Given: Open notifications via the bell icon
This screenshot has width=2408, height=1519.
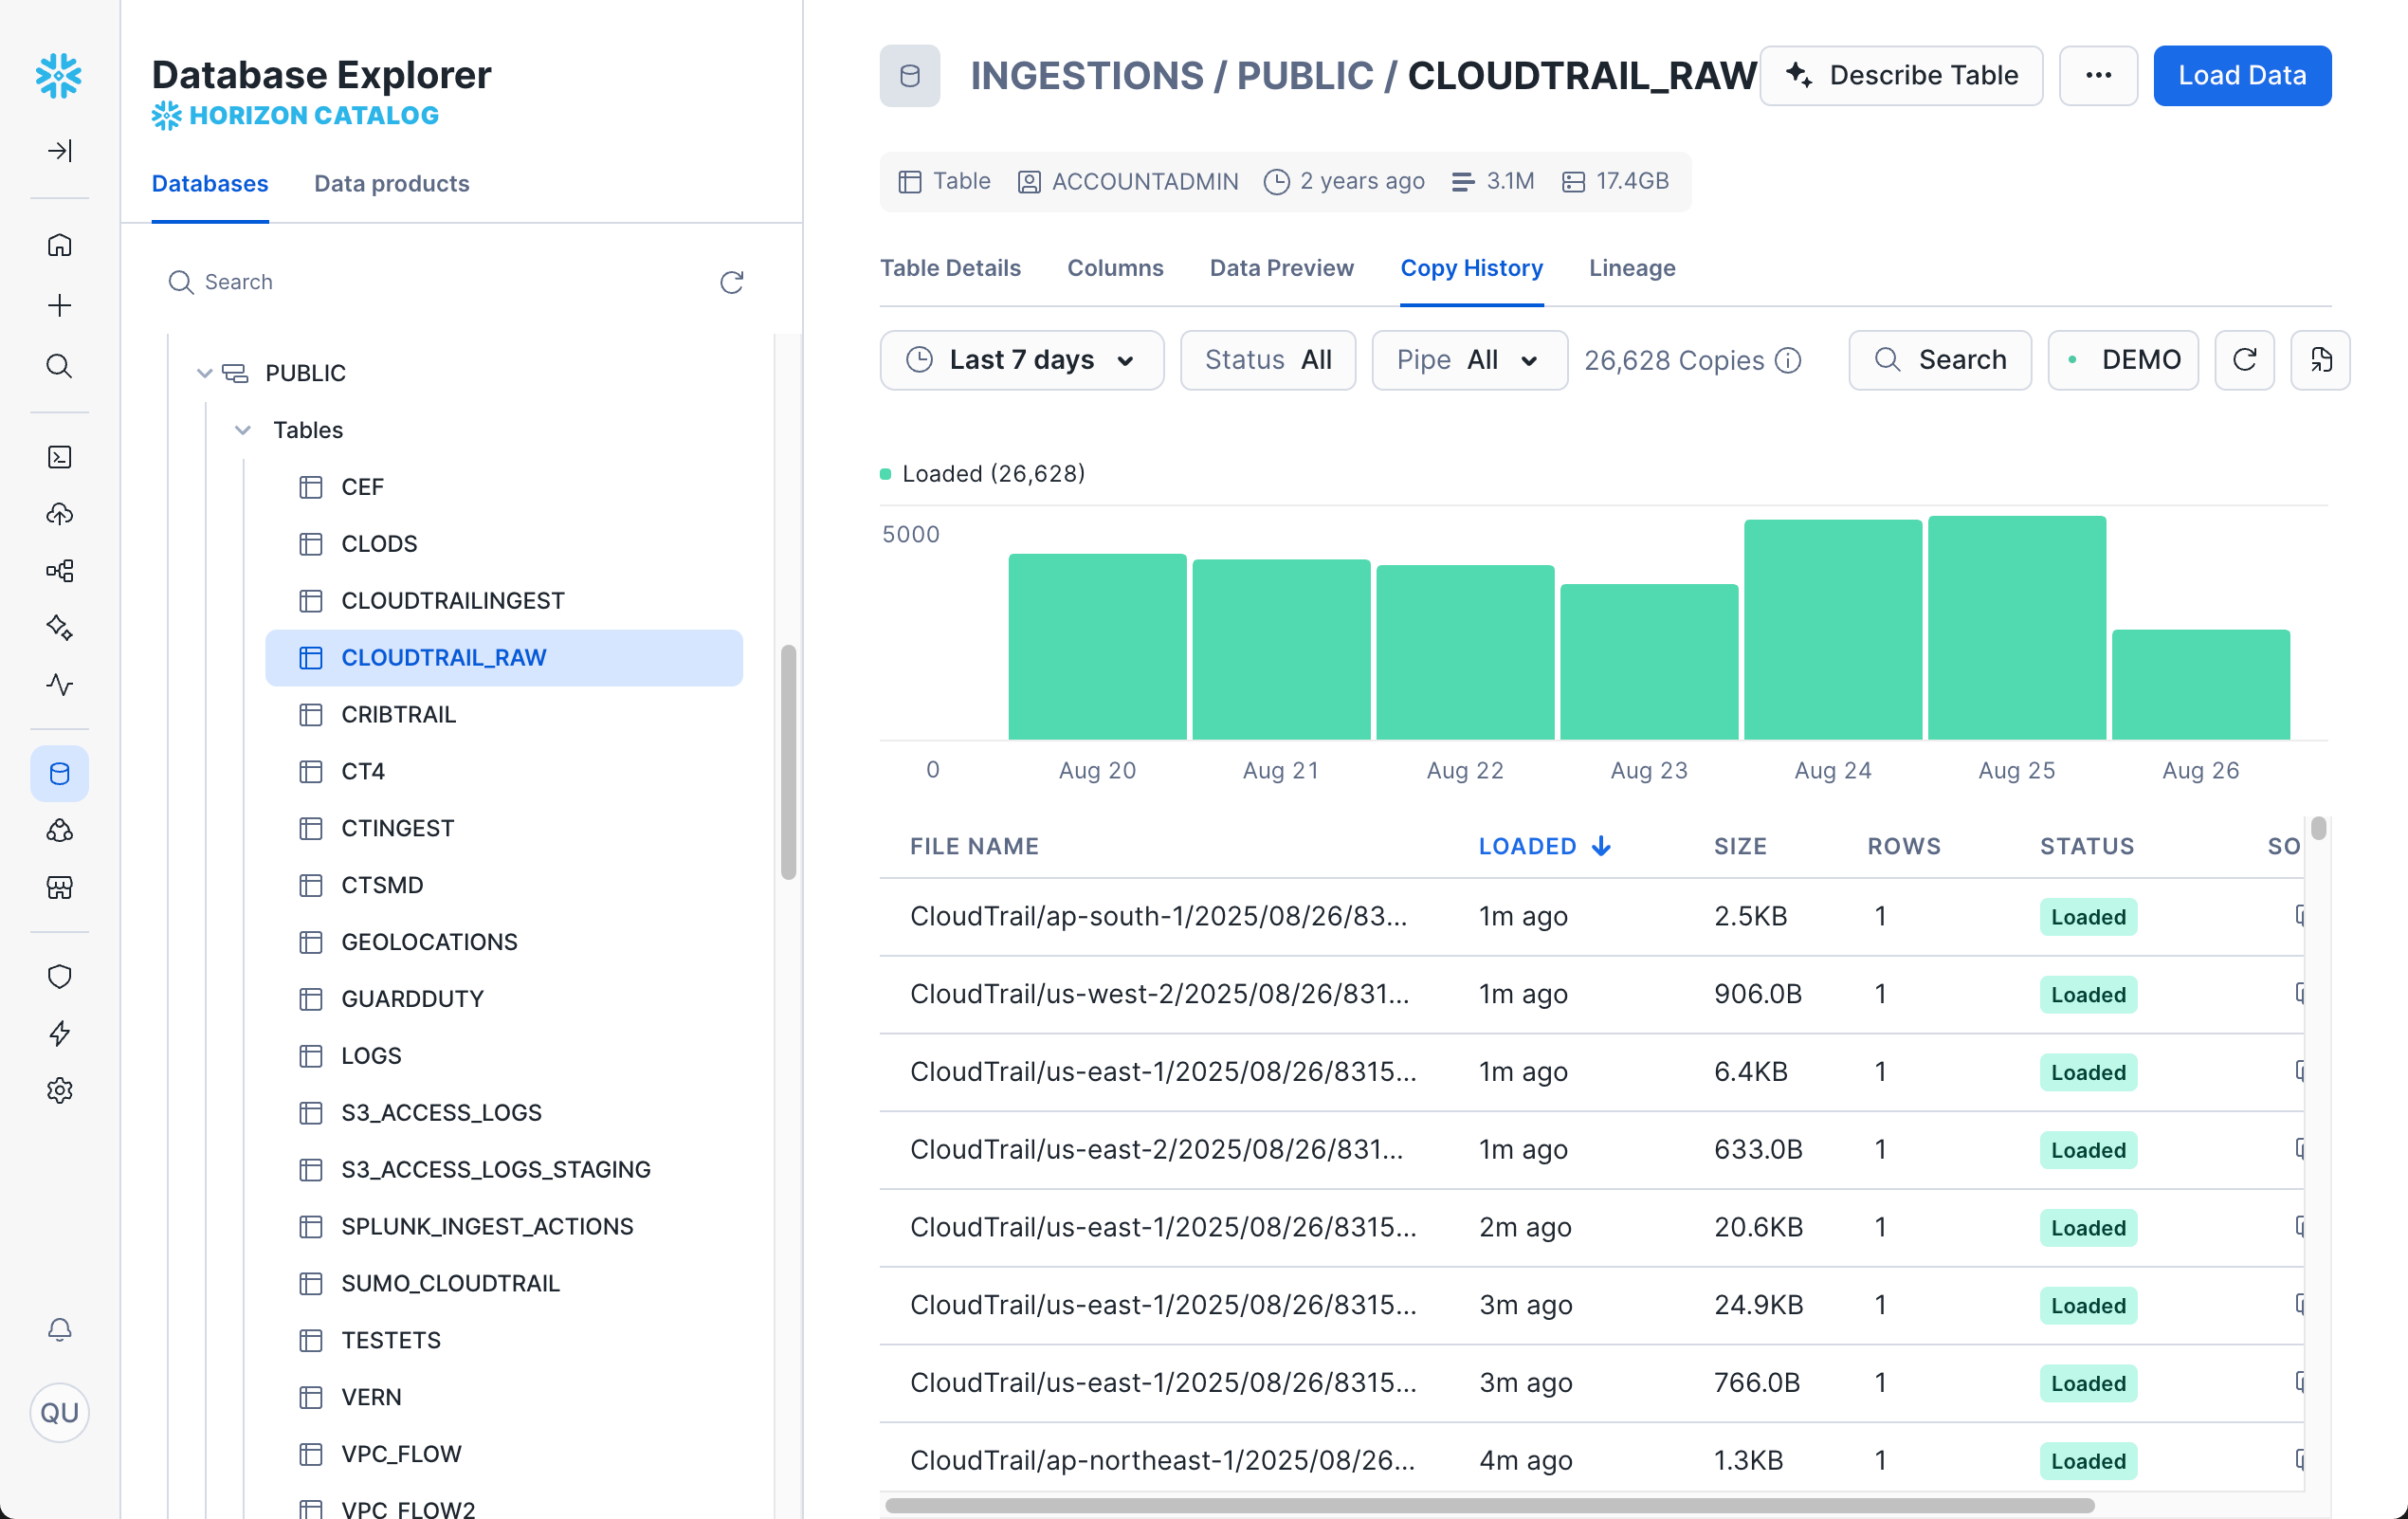Looking at the screenshot, I should click(x=59, y=1330).
